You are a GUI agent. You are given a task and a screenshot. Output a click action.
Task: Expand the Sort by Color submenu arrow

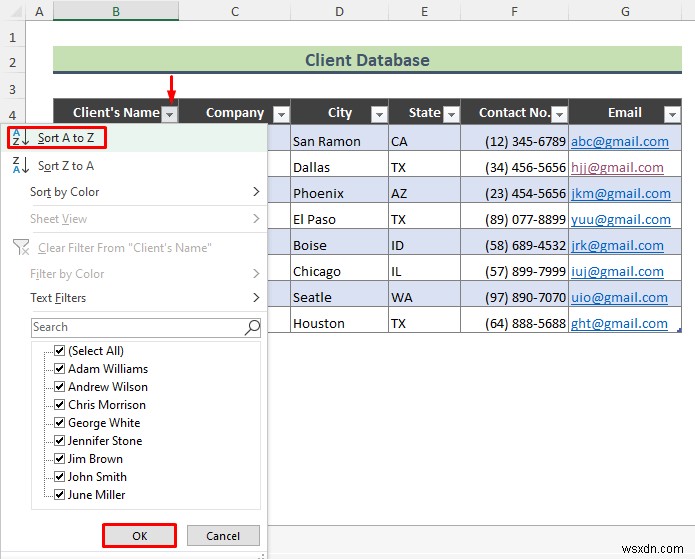point(256,192)
